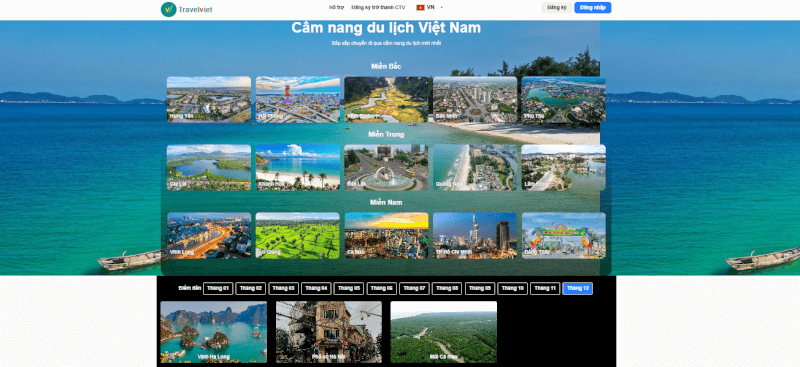
Task: Click the Vietnam flag icon
Action: pos(420,8)
